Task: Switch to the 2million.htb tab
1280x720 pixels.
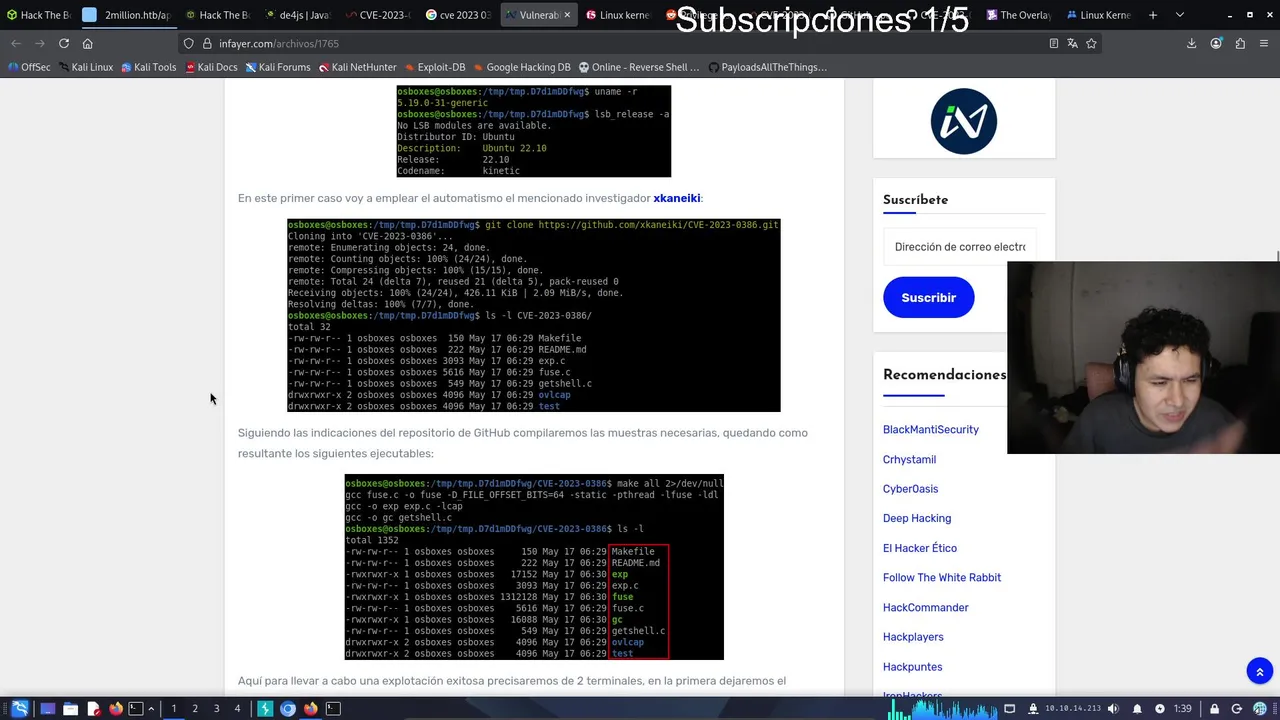Action: coord(128,15)
